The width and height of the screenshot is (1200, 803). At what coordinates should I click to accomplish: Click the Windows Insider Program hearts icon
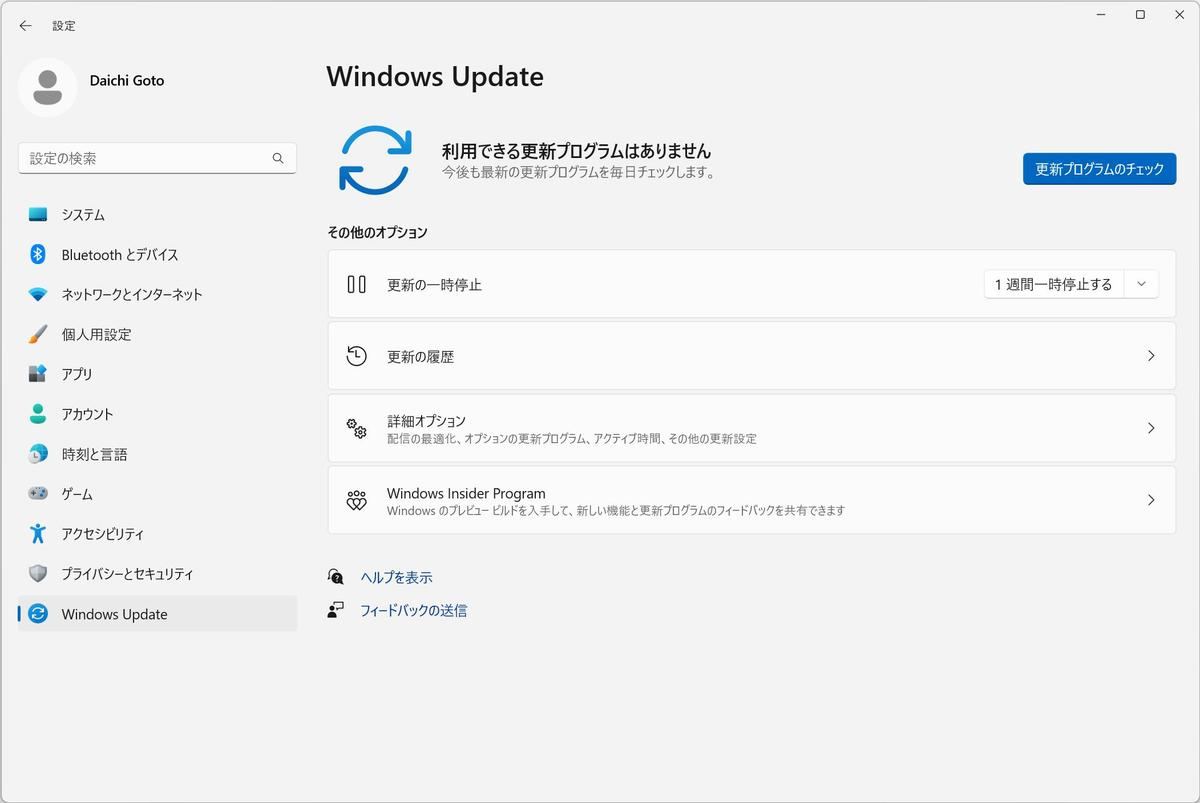point(356,500)
